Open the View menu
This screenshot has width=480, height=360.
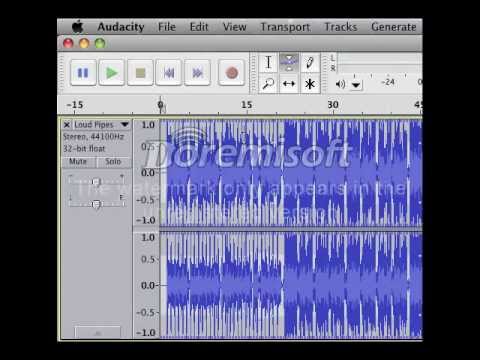coord(235,27)
